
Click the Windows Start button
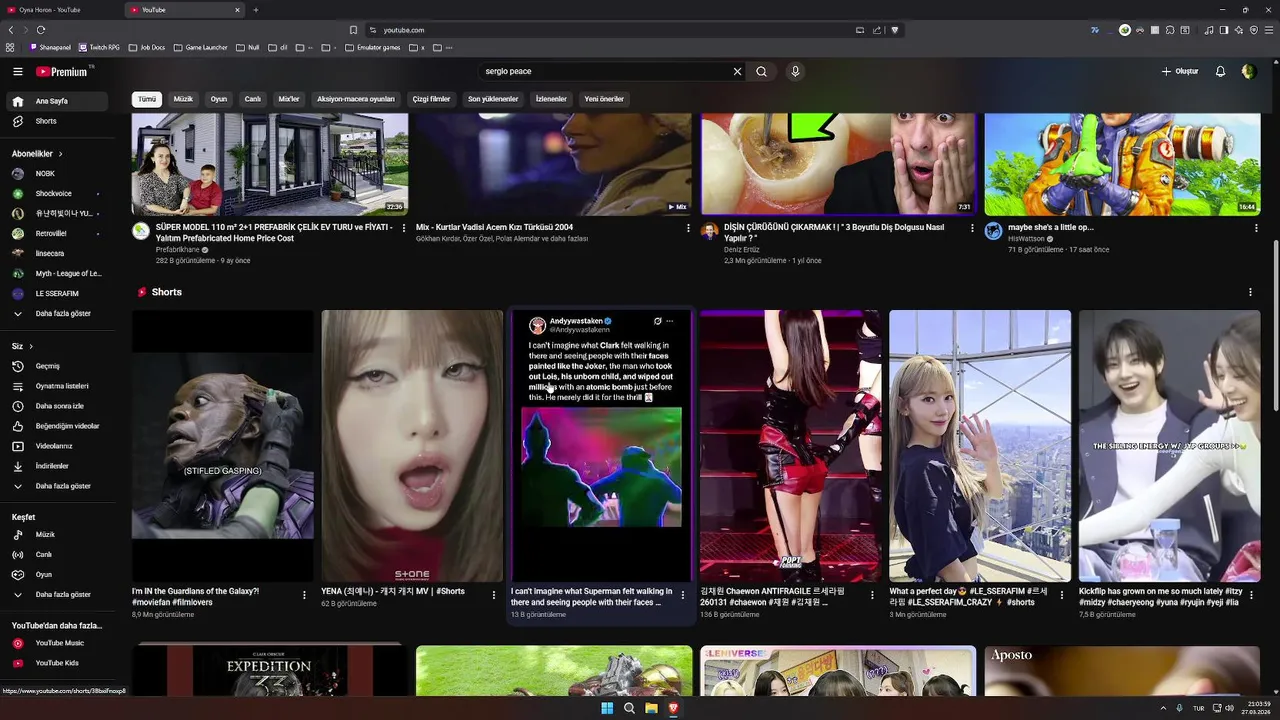[607, 708]
